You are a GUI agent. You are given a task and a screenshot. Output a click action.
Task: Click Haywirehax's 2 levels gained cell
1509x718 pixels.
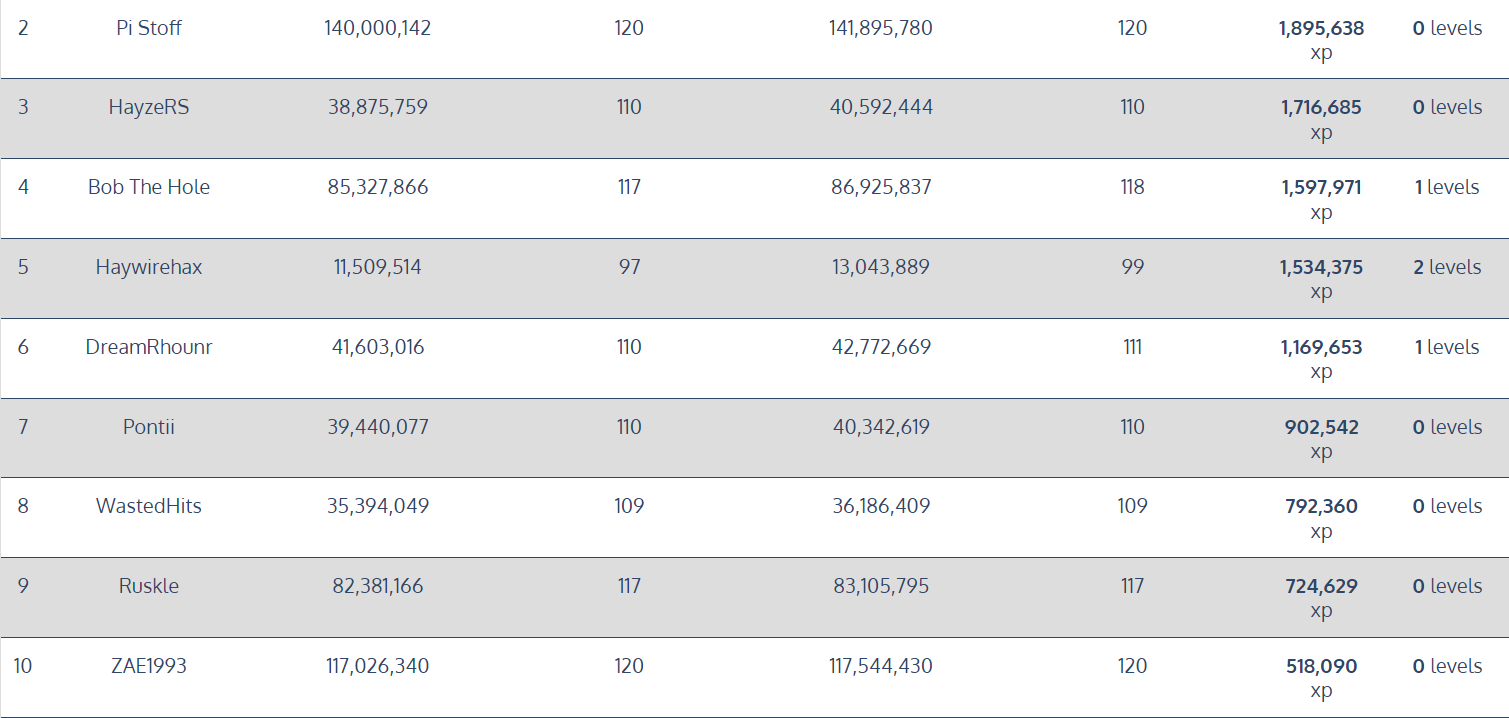pos(1447,267)
